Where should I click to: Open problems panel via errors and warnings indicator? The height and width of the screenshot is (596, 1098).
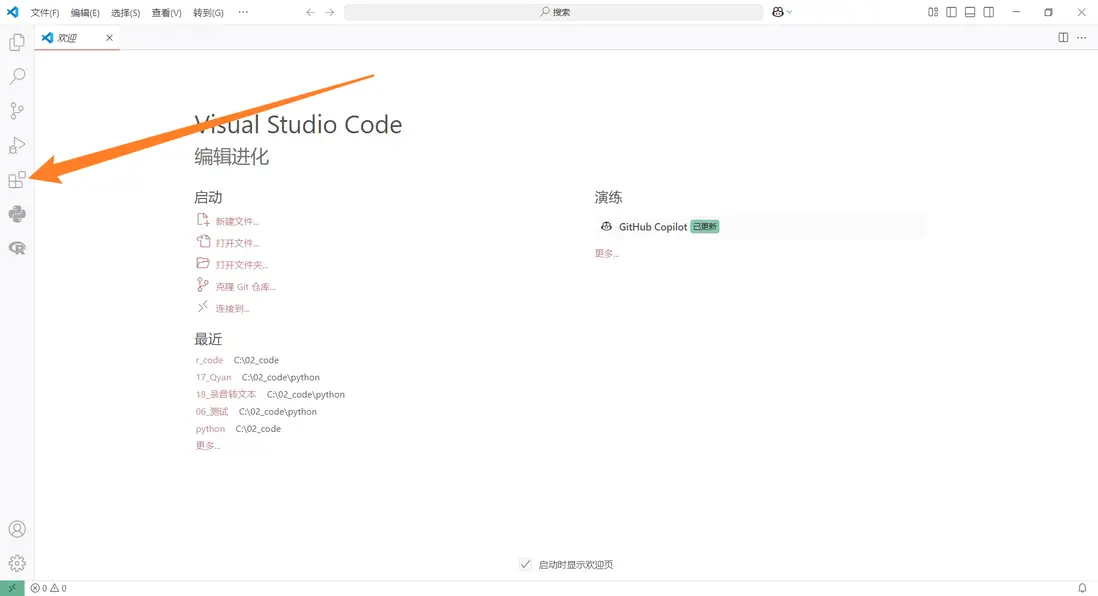(48, 588)
